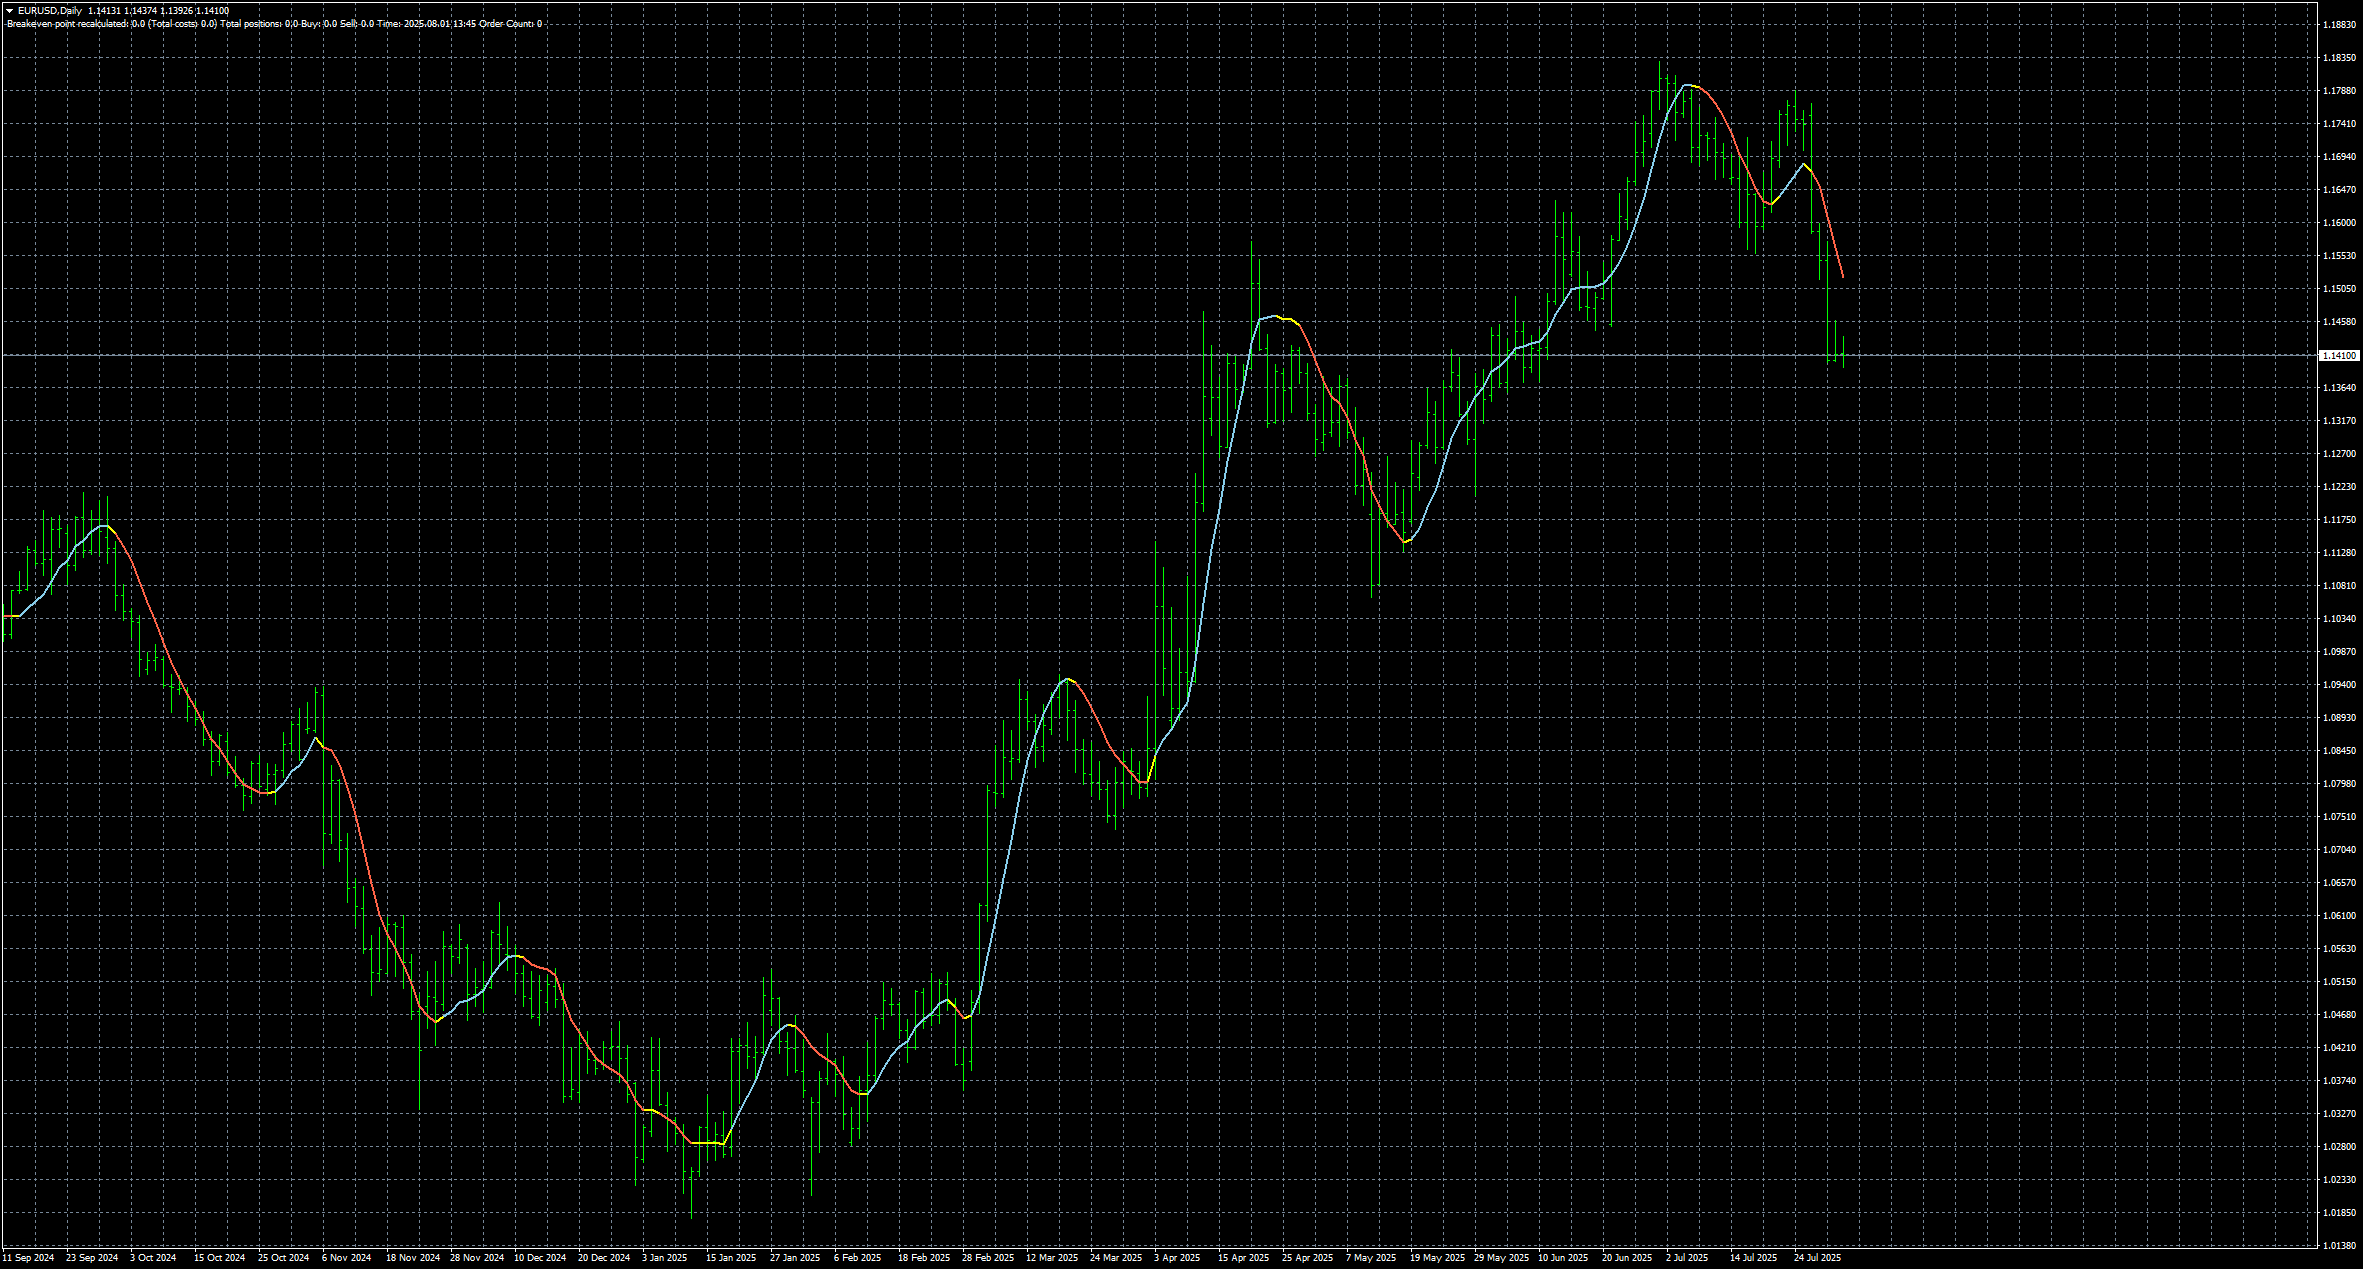Click the 3 Oct 2024 date label
Image resolution: width=2363 pixels, height=1269 pixels.
153,1258
